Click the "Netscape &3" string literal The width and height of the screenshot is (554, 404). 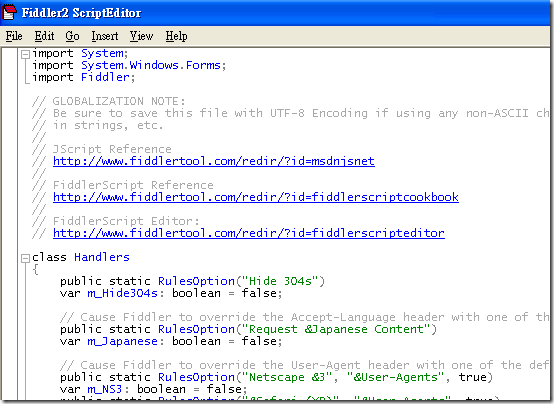287,377
